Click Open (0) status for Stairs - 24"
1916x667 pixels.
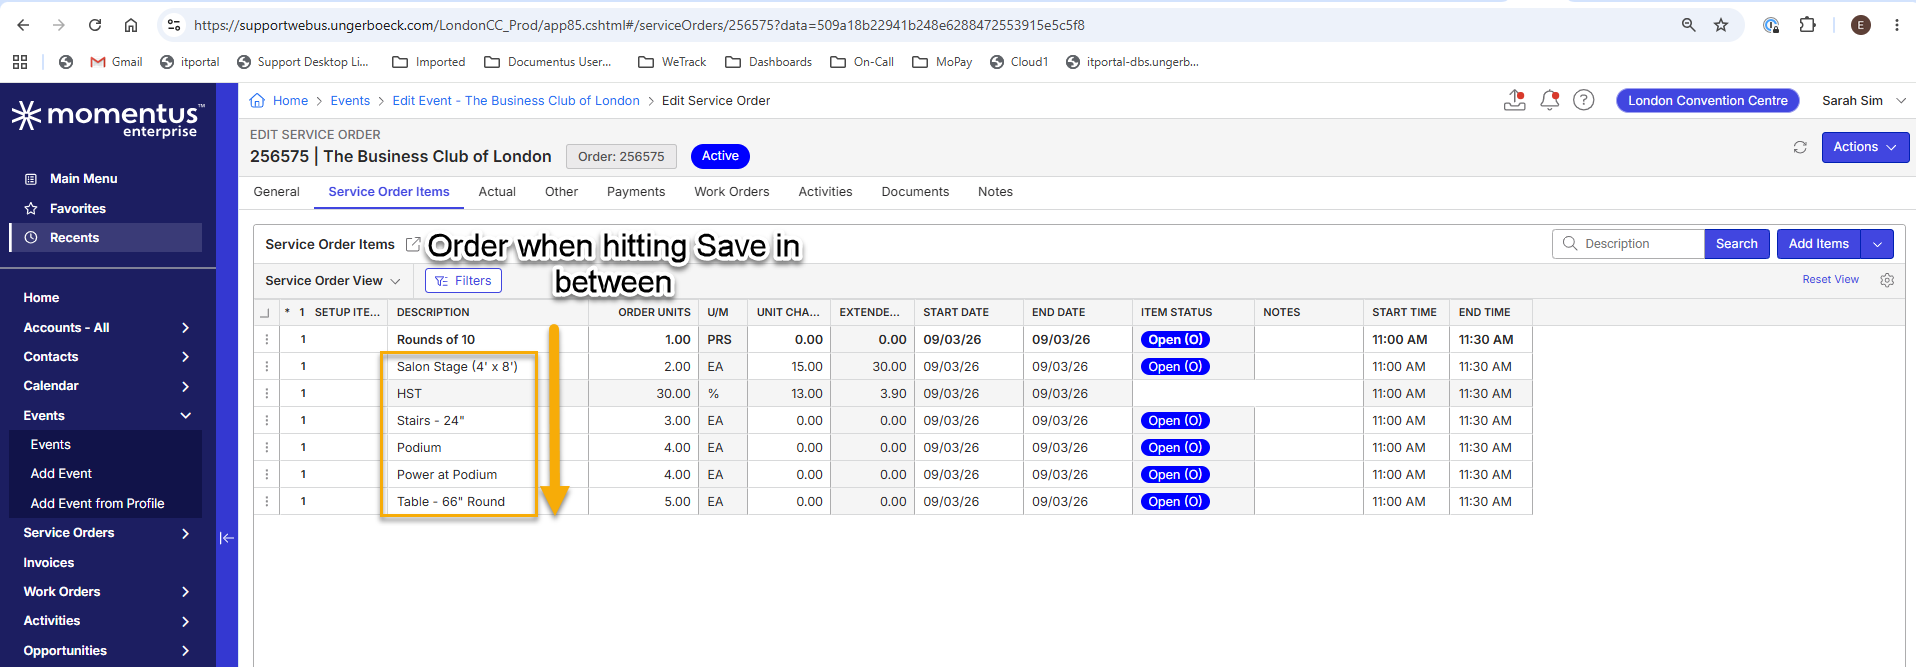[x=1175, y=421]
